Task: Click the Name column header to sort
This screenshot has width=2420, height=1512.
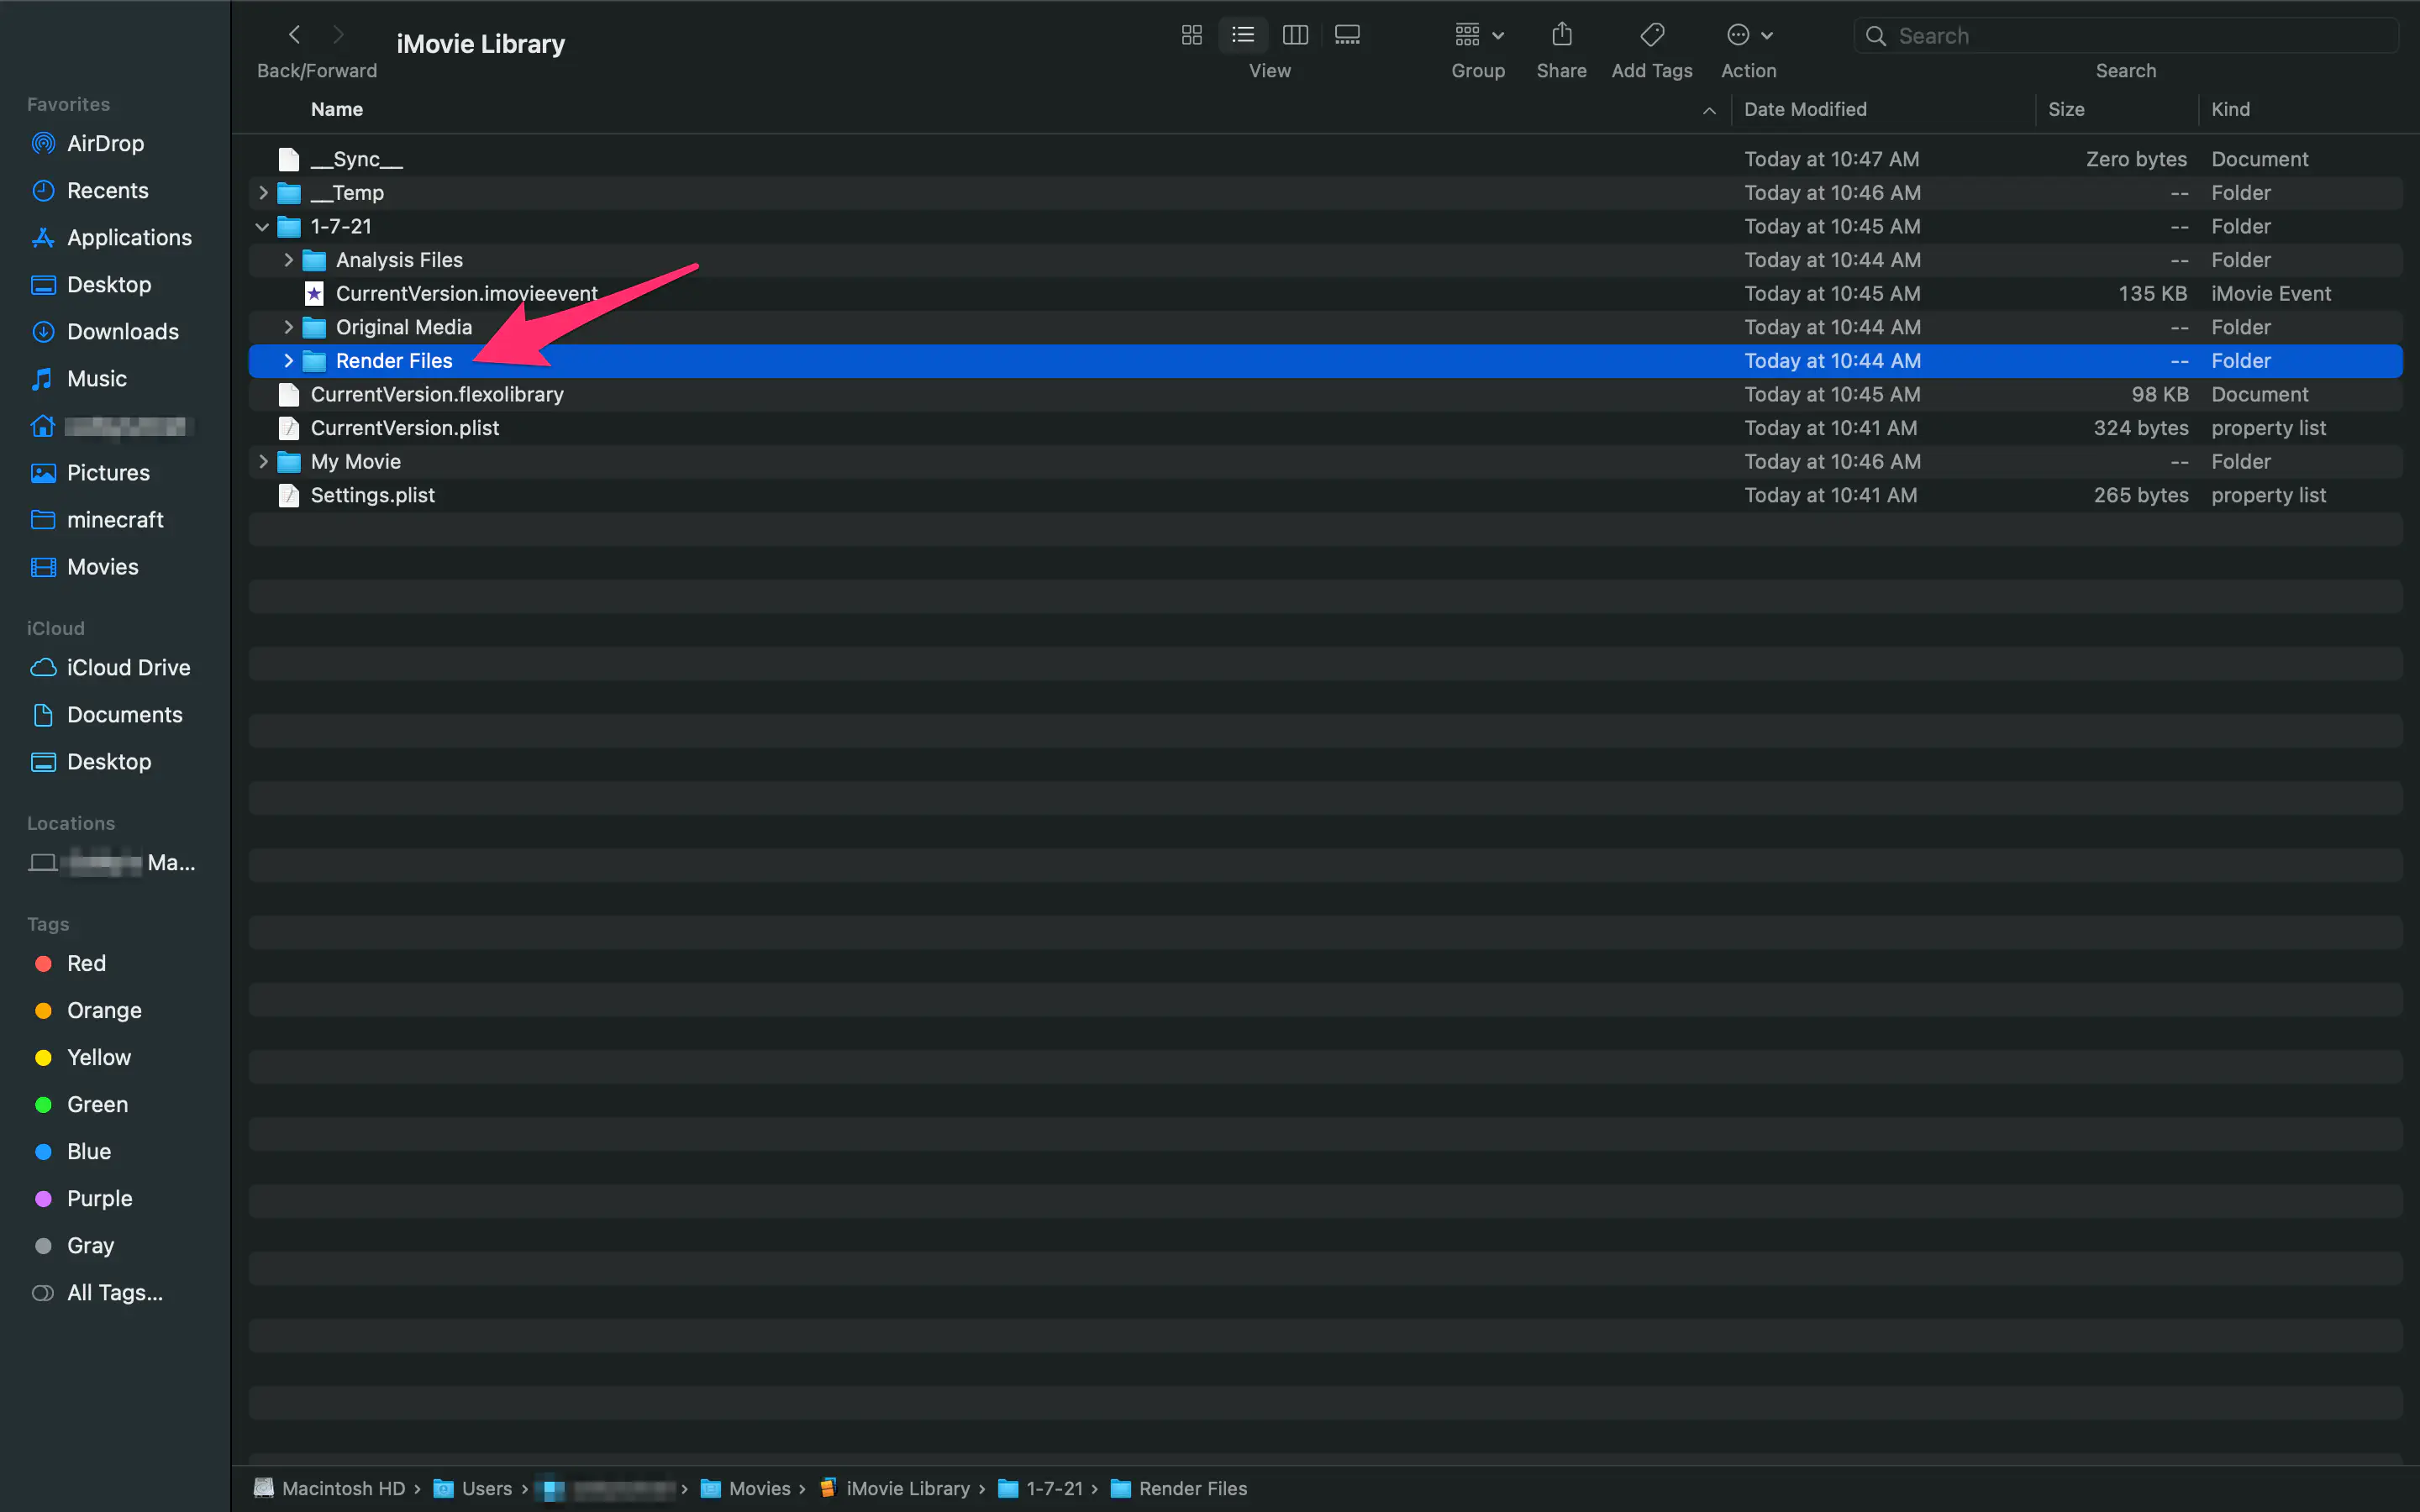Action: [x=336, y=108]
